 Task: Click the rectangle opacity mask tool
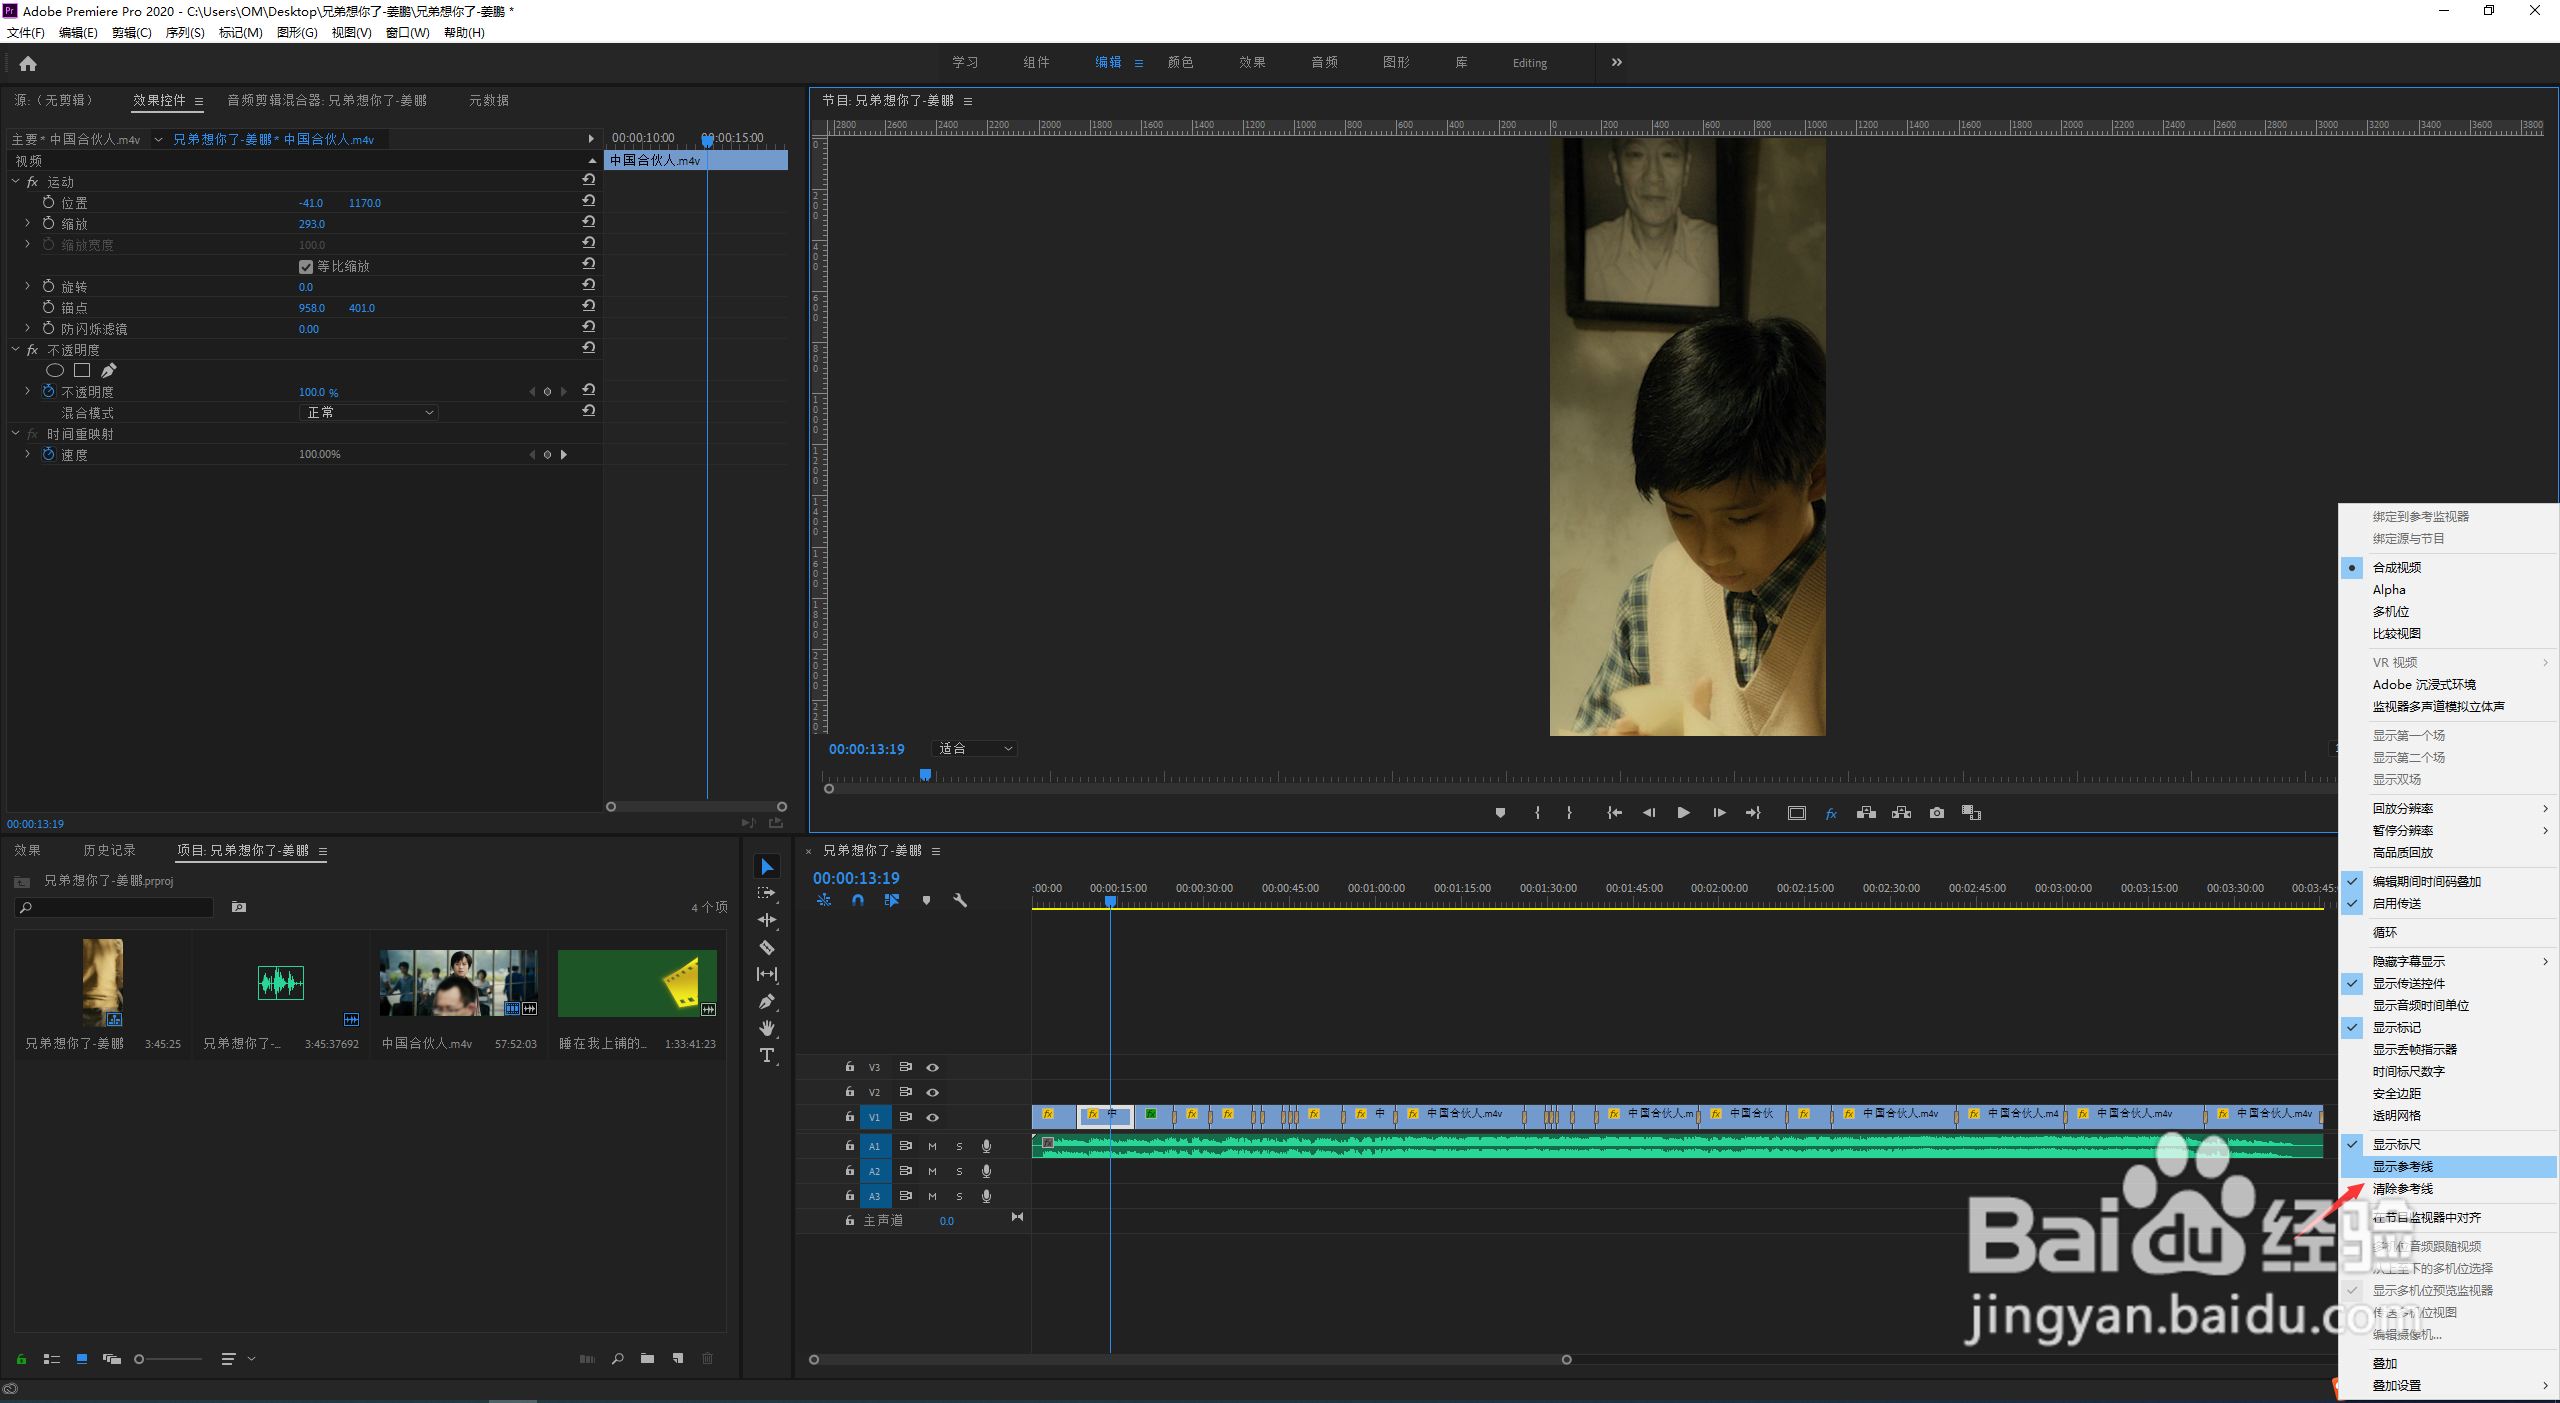click(82, 370)
